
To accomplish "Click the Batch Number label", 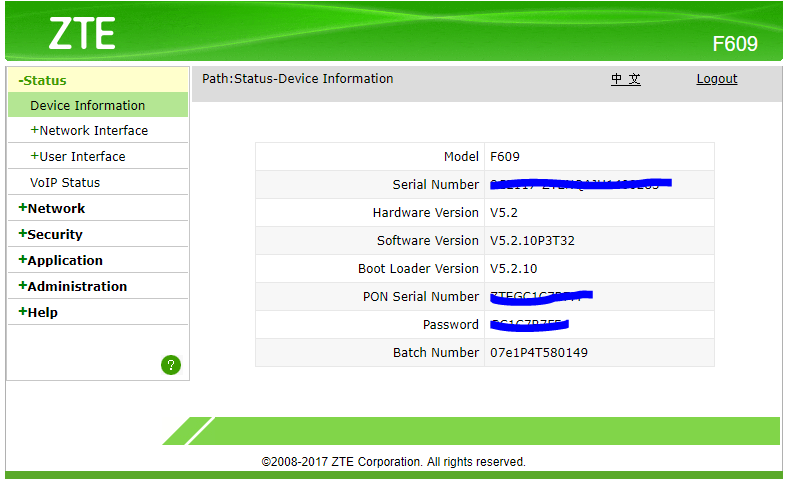I will (436, 353).
